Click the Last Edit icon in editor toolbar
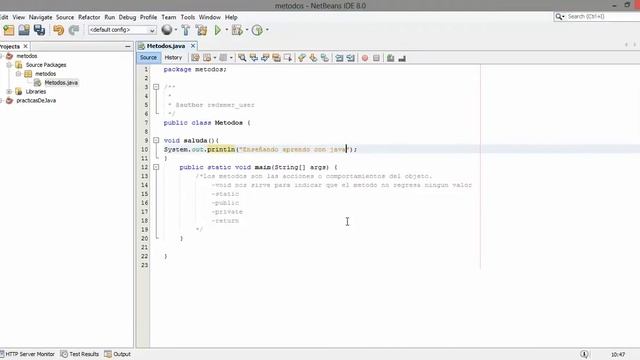This screenshot has height=360, width=640. pos(195,58)
